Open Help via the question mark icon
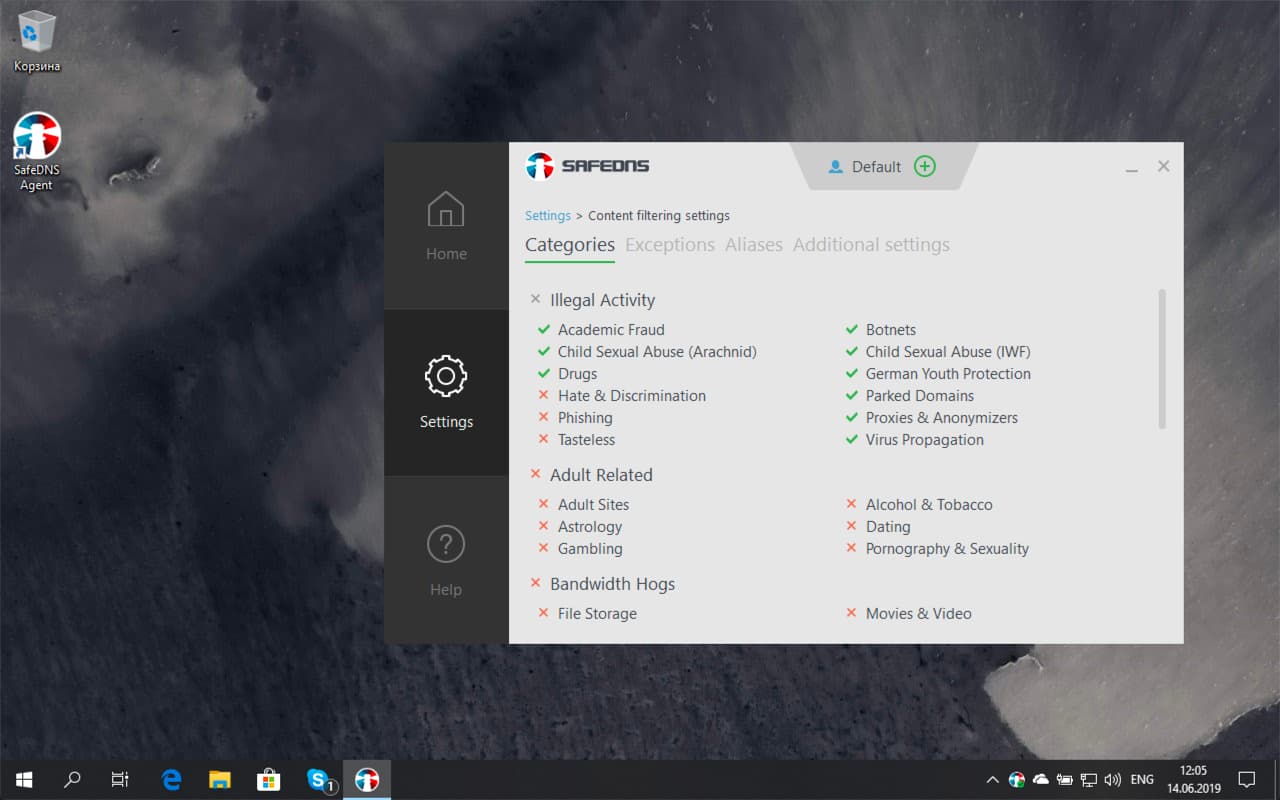 click(446, 544)
